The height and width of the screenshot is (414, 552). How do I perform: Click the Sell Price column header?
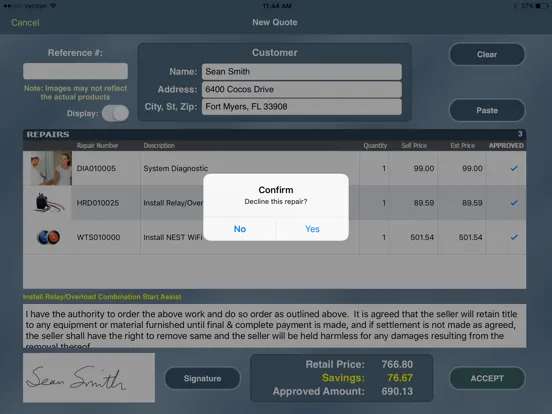point(414,145)
